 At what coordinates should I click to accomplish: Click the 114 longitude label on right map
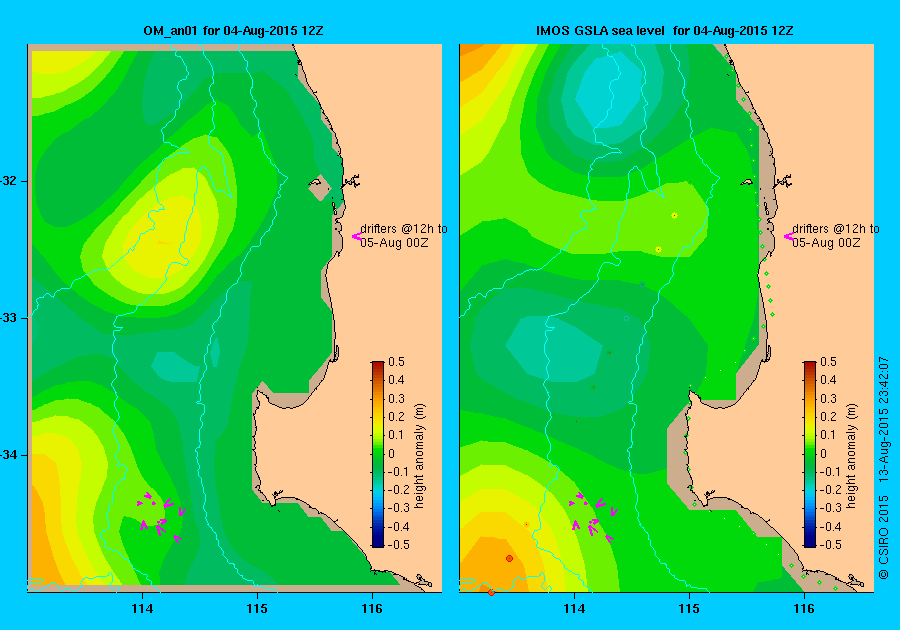pos(575,609)
